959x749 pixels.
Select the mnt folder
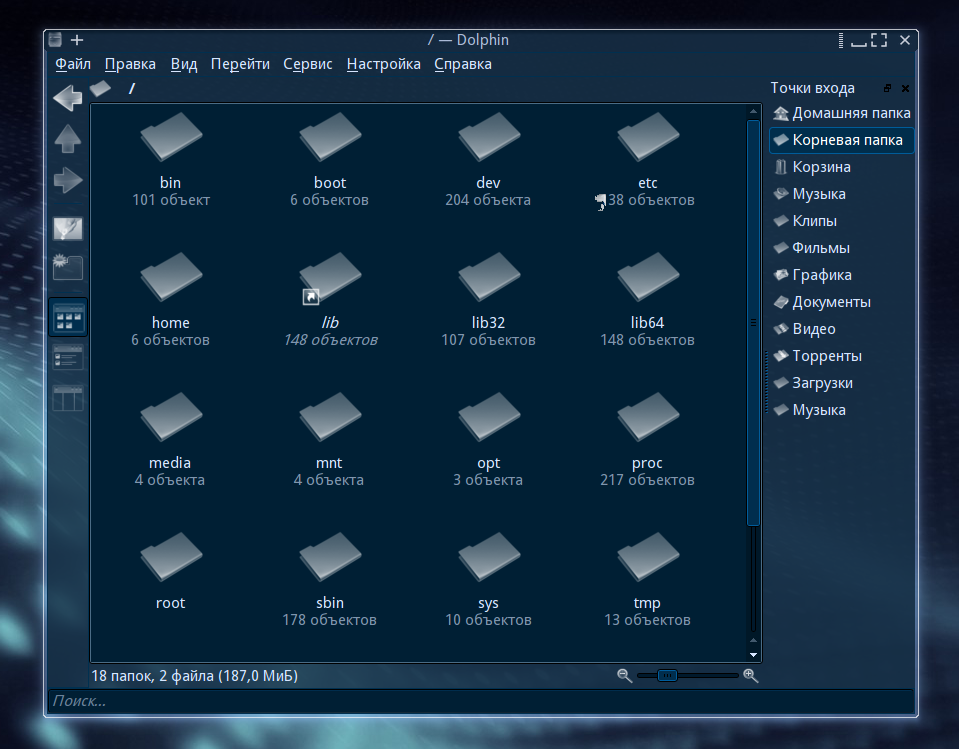[329, 440]
